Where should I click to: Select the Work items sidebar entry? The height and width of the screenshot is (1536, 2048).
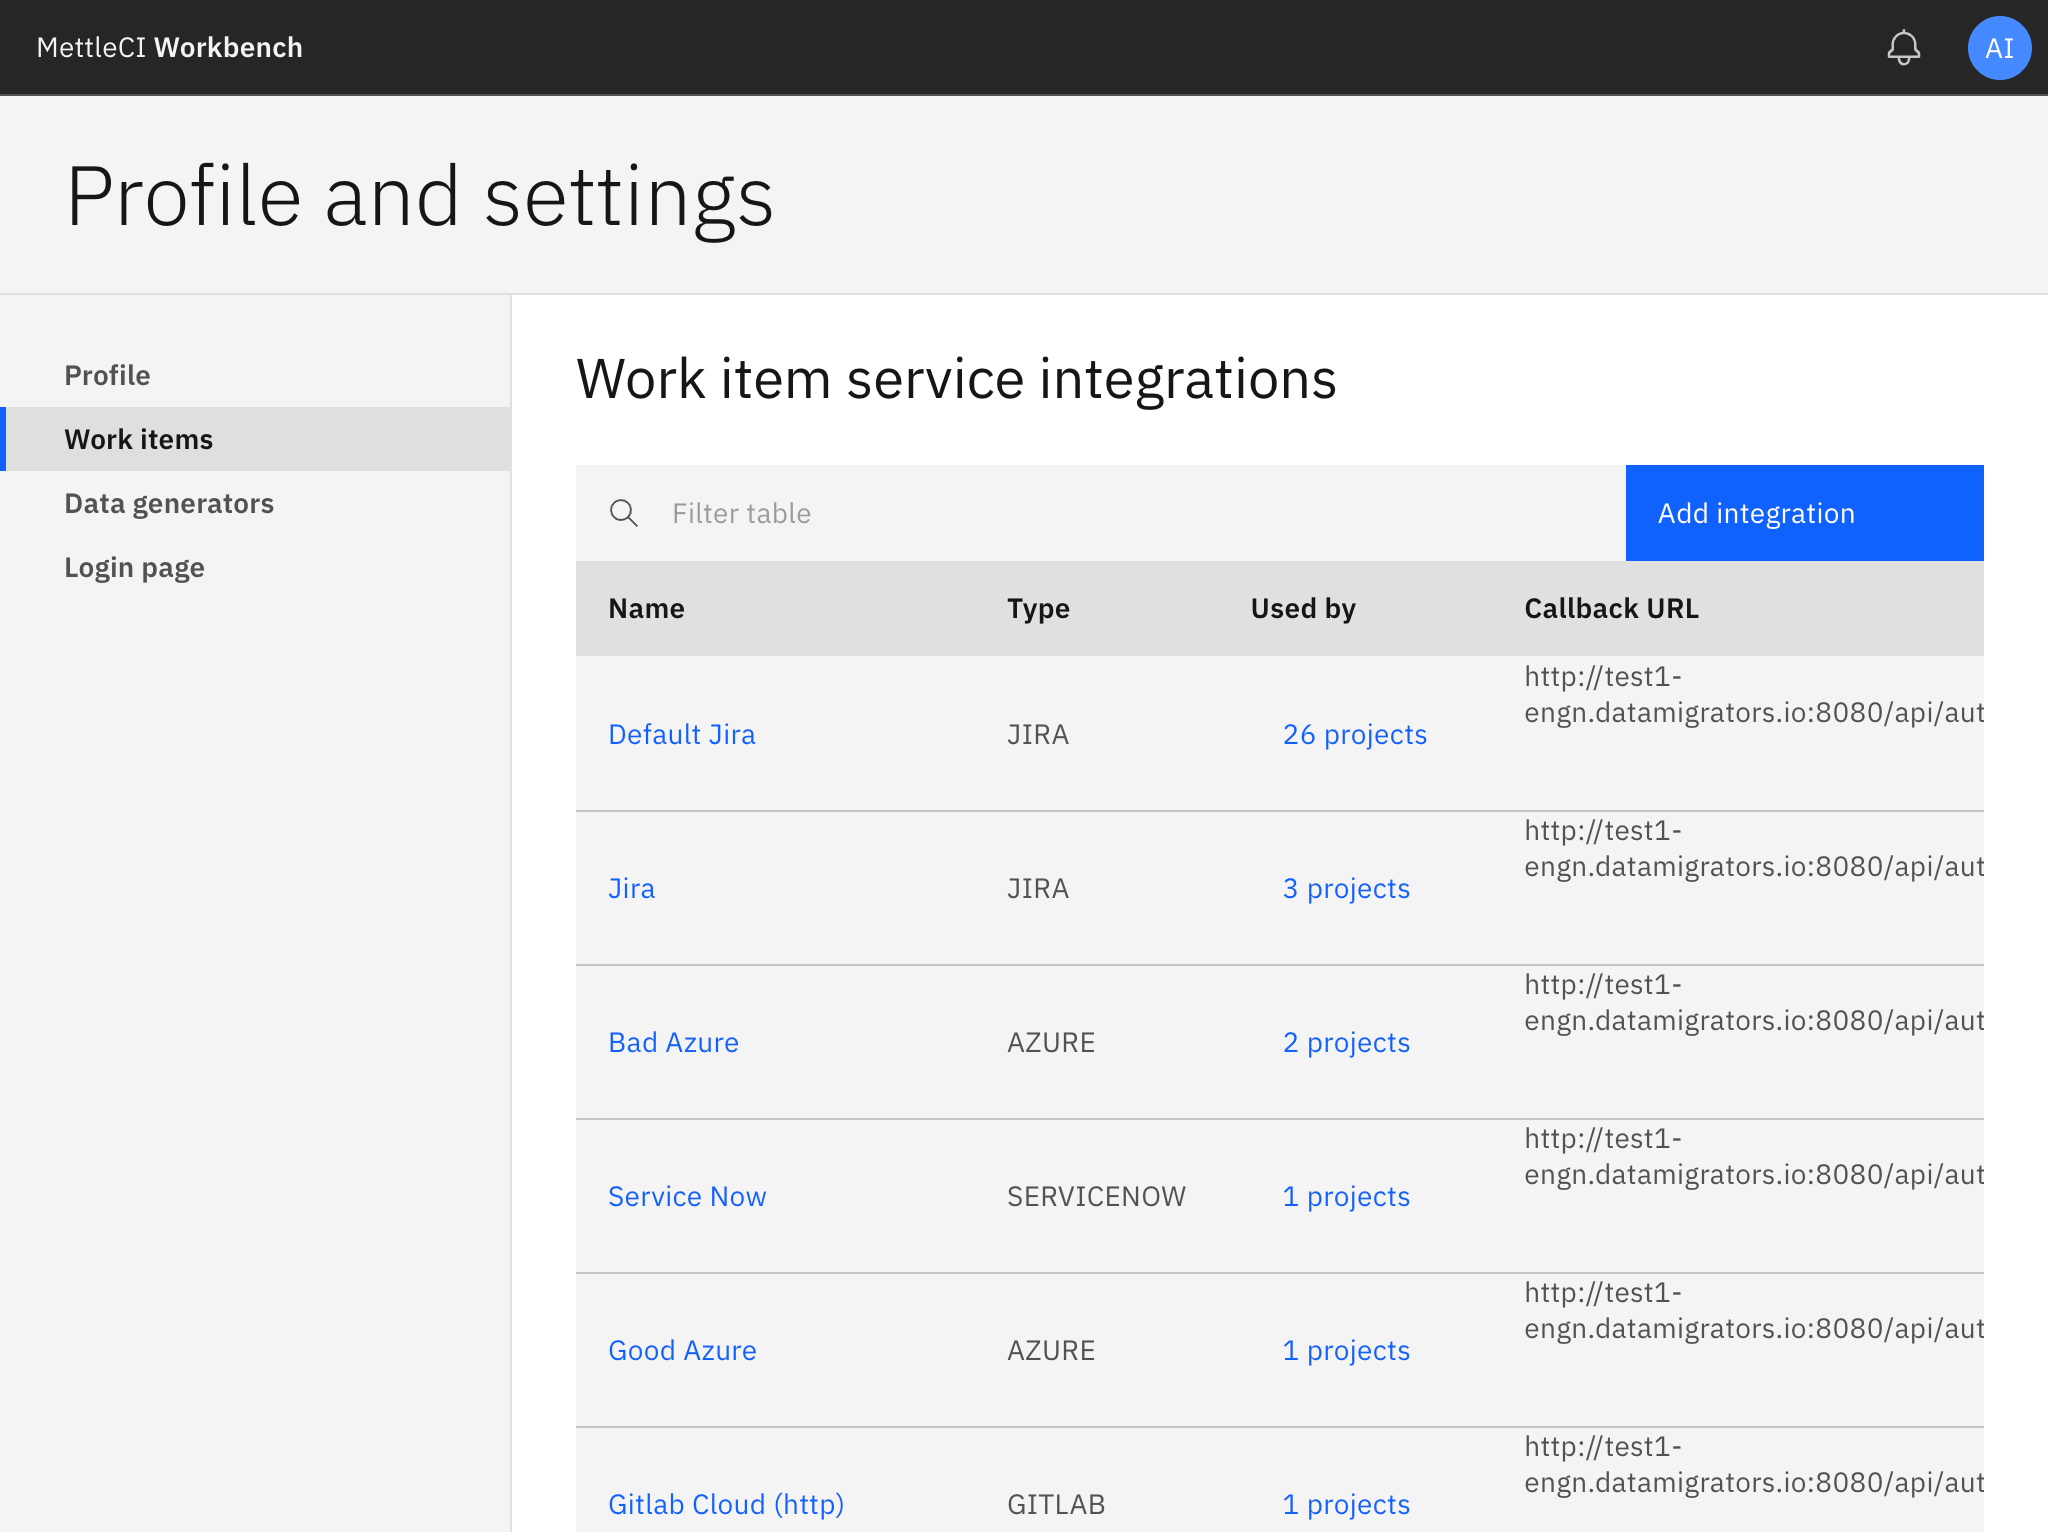coord(139,438)
